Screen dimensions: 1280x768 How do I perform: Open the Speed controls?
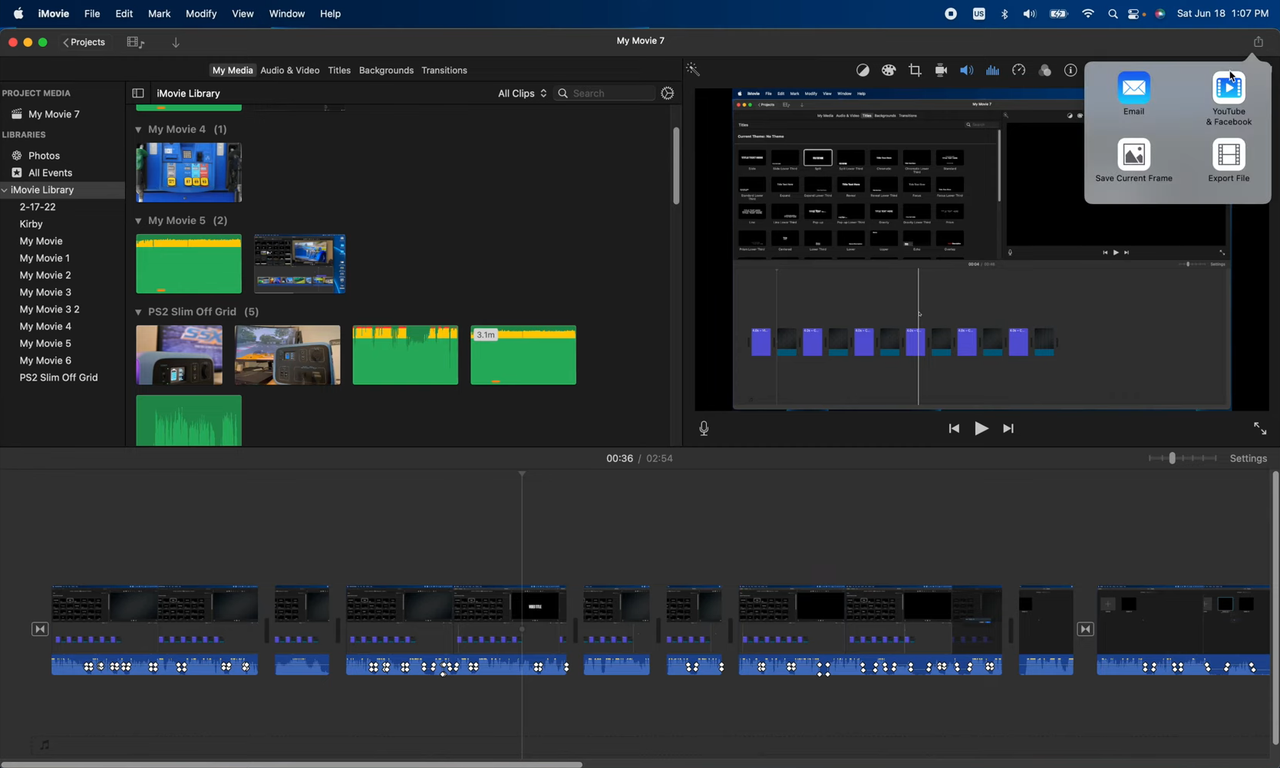[1018, 70]
